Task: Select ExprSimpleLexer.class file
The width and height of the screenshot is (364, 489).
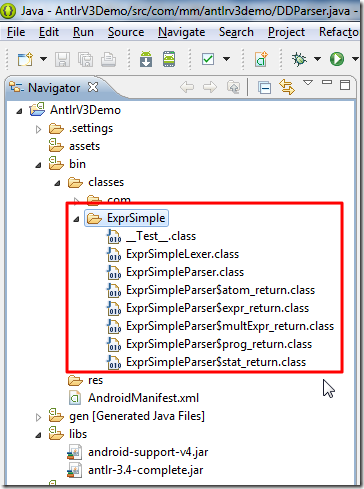Action: (x=183, y=254)
